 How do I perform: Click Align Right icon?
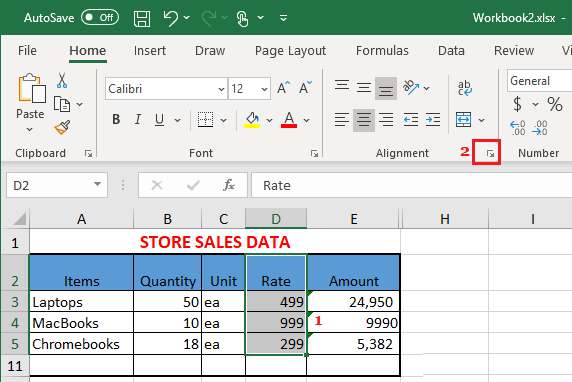click(x=386, y=120)
